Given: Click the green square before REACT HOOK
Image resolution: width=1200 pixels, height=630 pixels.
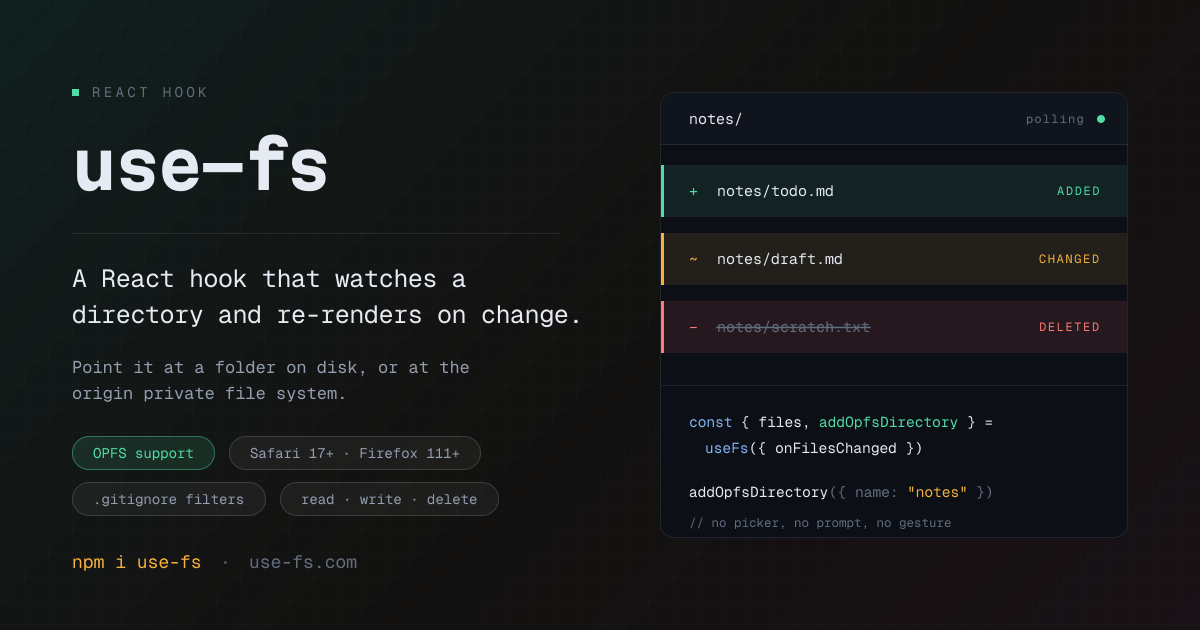Looking at the screenshot, I should tap(75, 92).
